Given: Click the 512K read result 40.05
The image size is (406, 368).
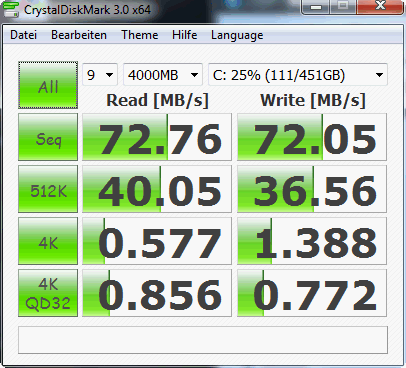Looking at the screenshot, I should (x=157, y=189).
